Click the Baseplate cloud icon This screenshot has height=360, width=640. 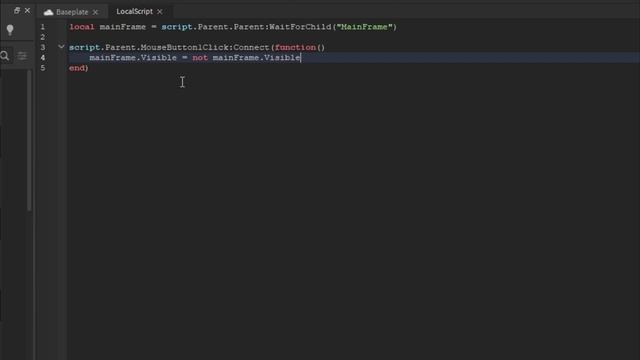click(x=49, y=12)
